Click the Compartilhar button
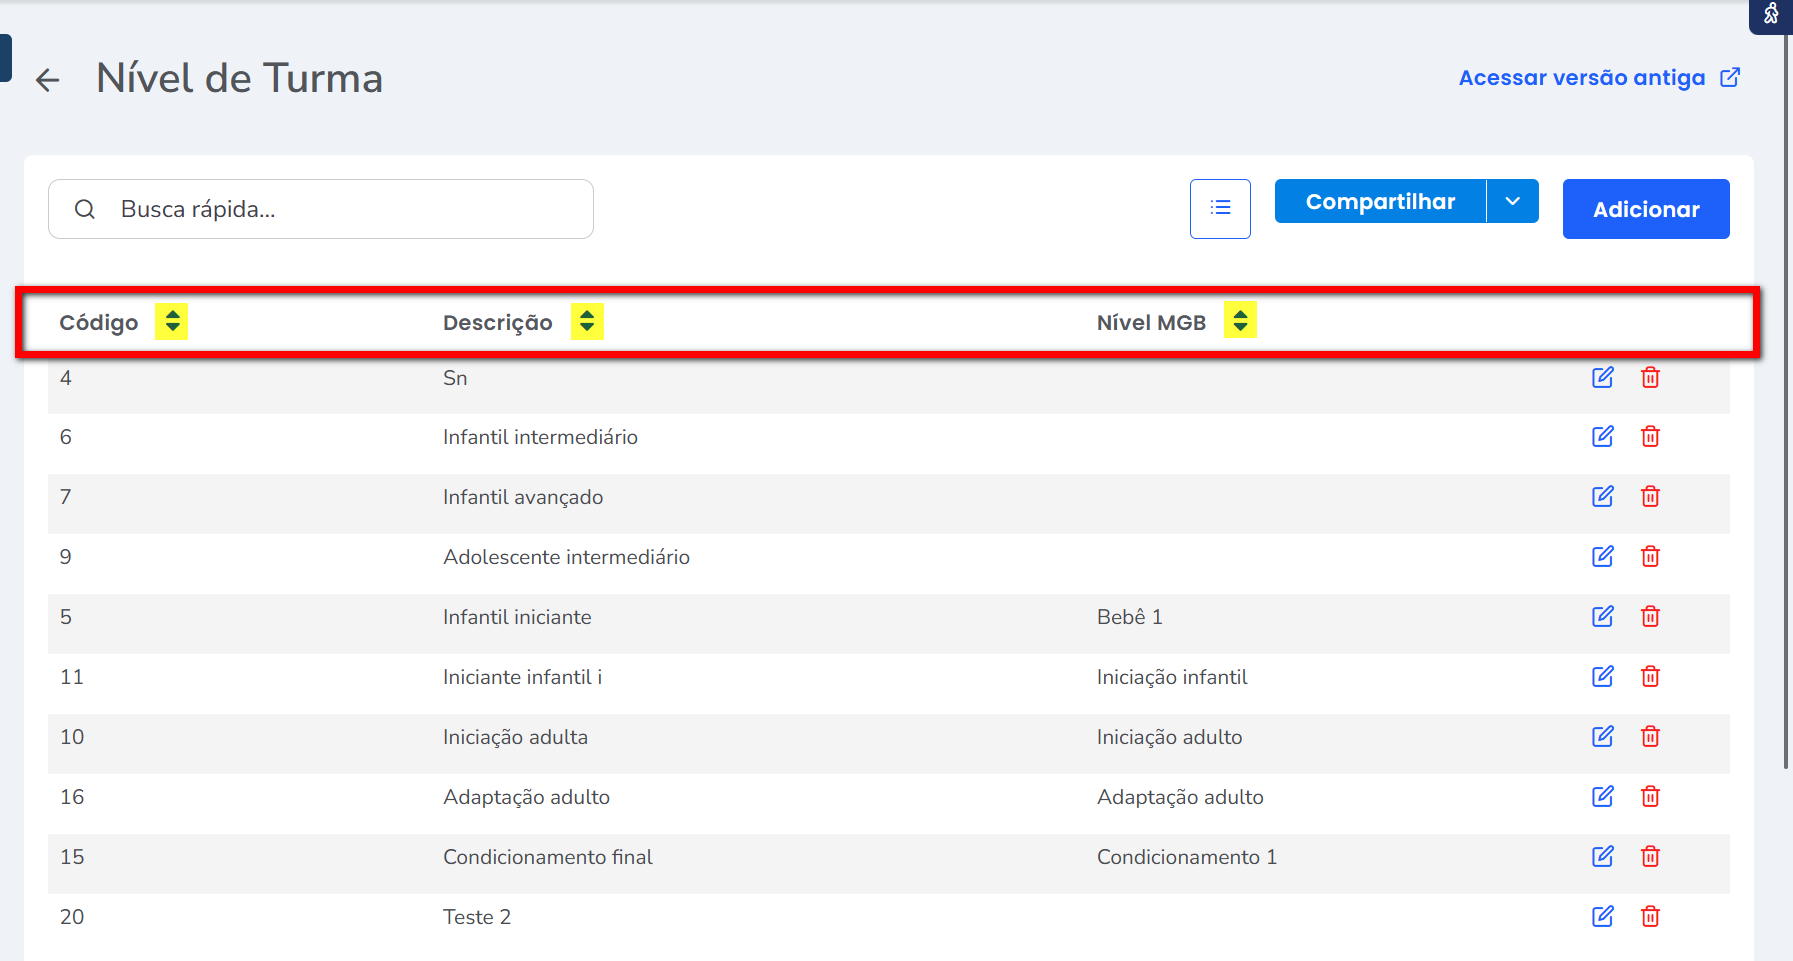This screenshot has width=1793, height=961. point(1380,202)
